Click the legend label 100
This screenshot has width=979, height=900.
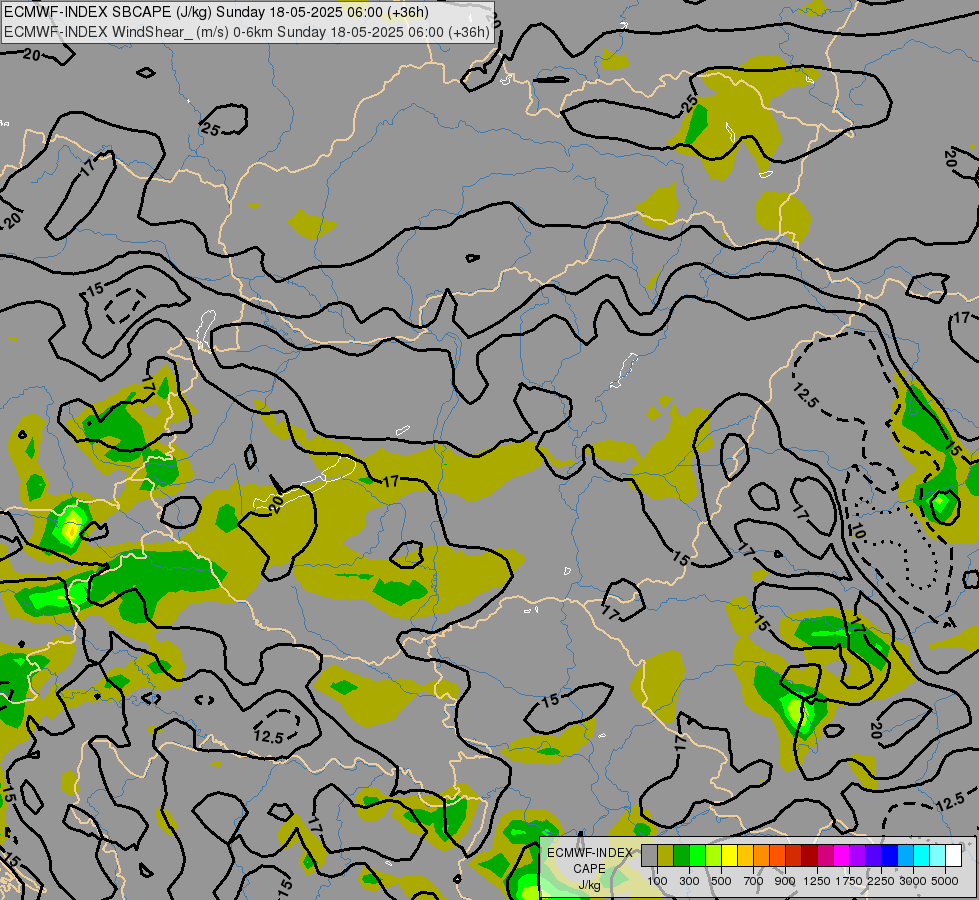pyautogui.click(x=657, y=881)
